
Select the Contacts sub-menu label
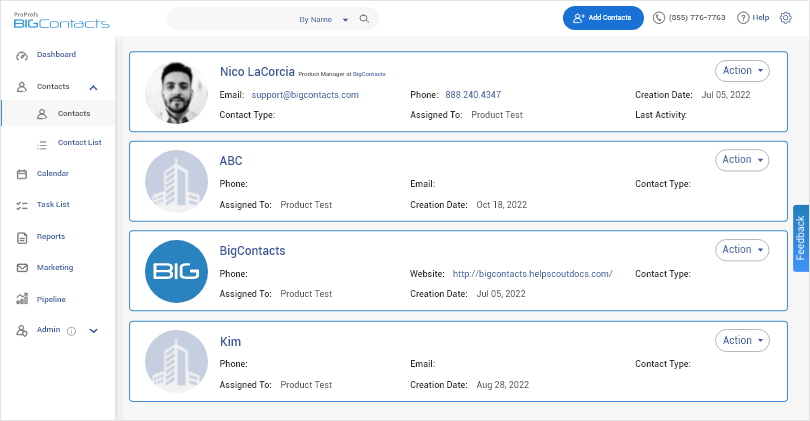click(x=74, y=113)
